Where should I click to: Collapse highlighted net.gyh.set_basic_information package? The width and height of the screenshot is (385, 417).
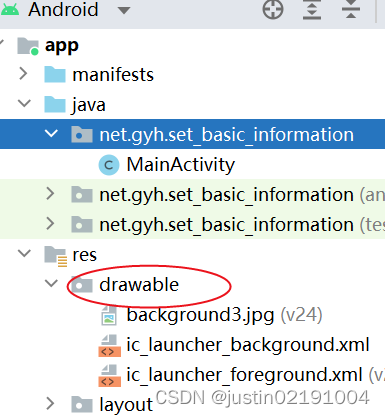pos(51,134)
